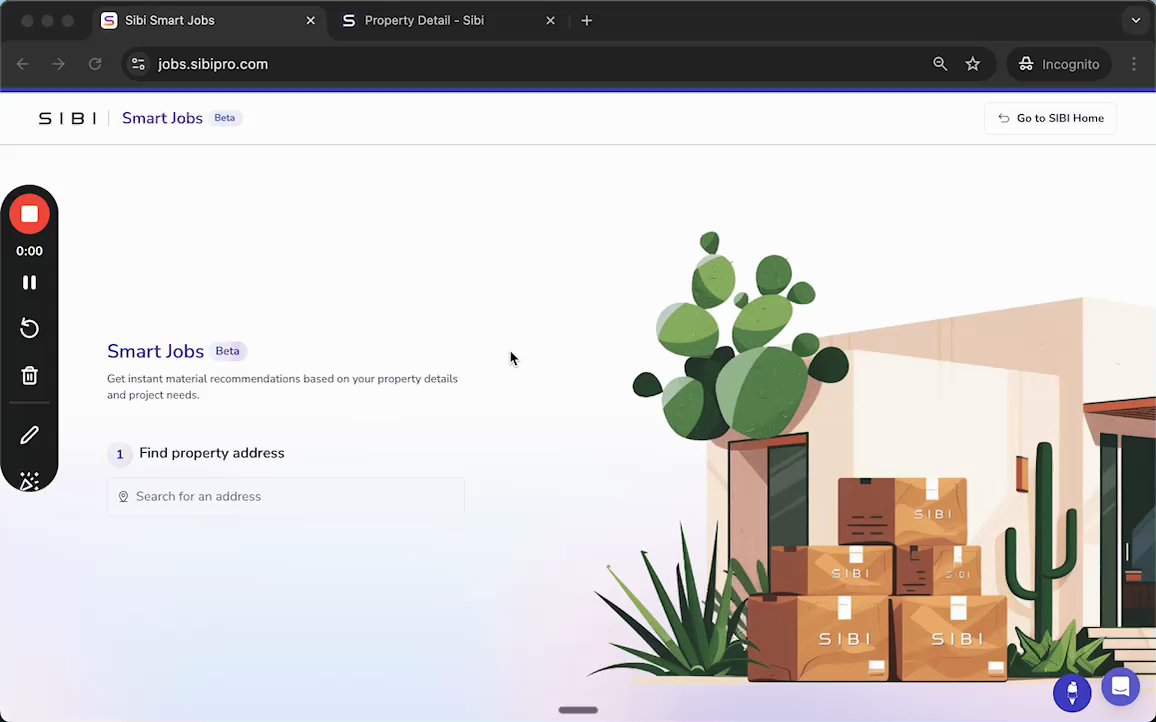
Task: Click the confetti effects icon
Action: 29,481
